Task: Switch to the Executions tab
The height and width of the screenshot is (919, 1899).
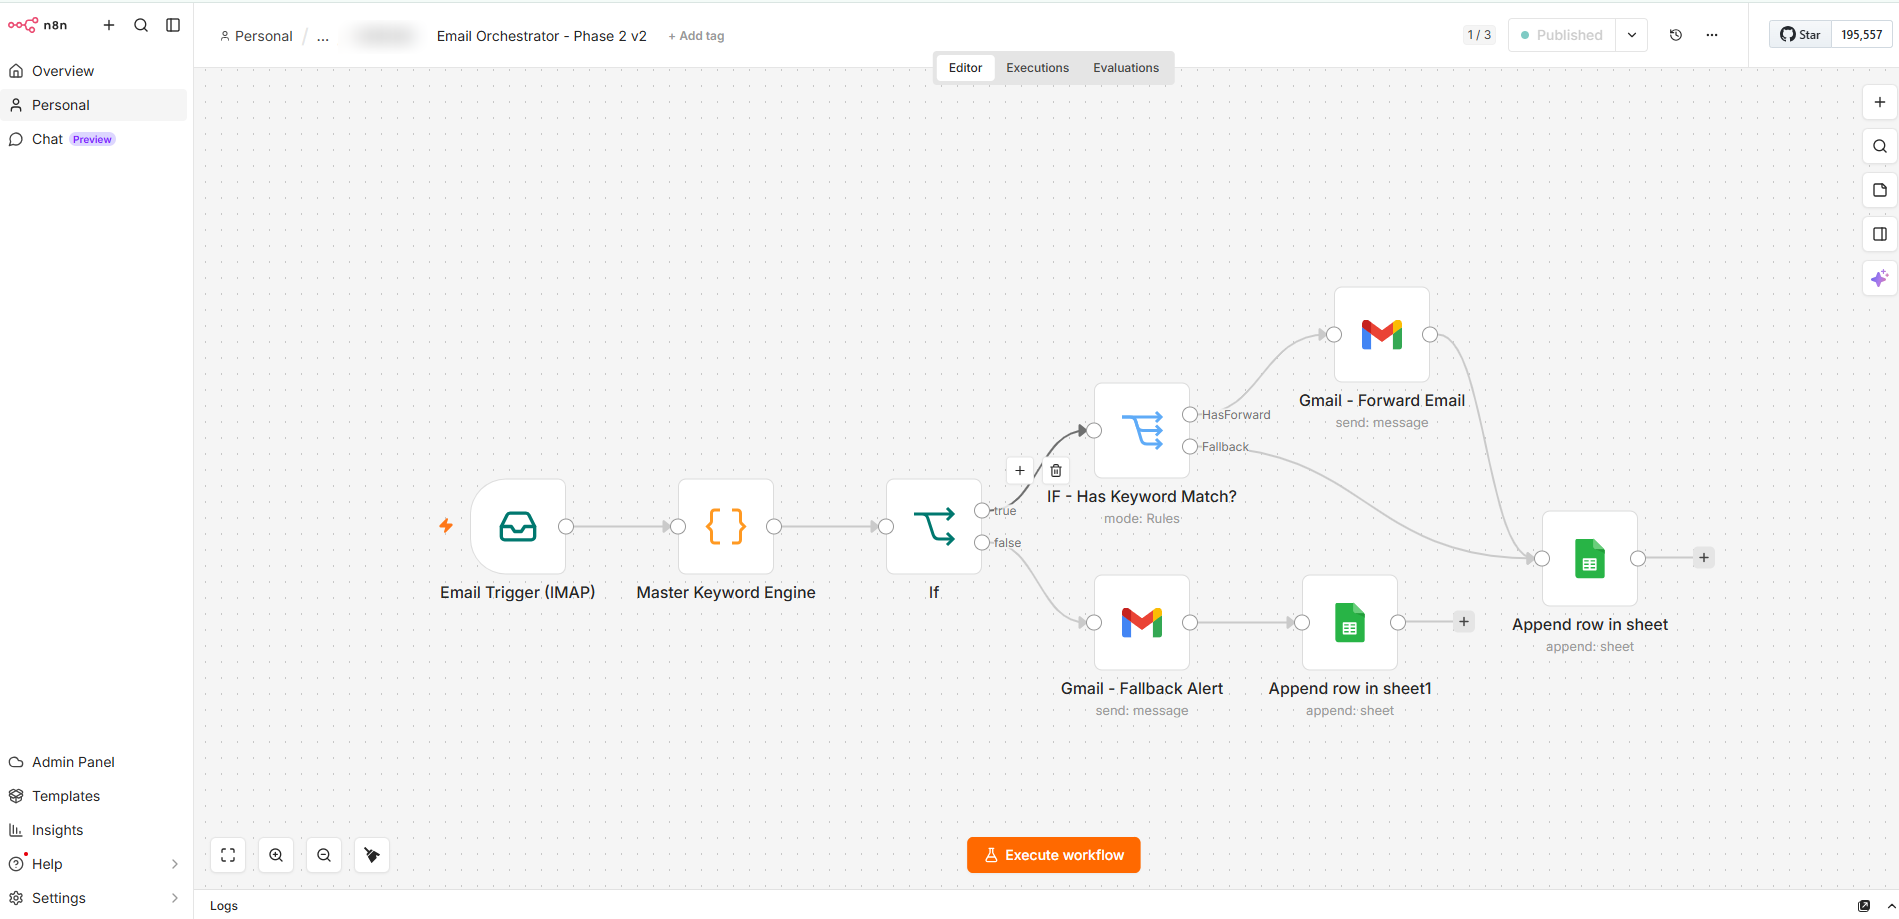Action: (x=1037, y=68)
